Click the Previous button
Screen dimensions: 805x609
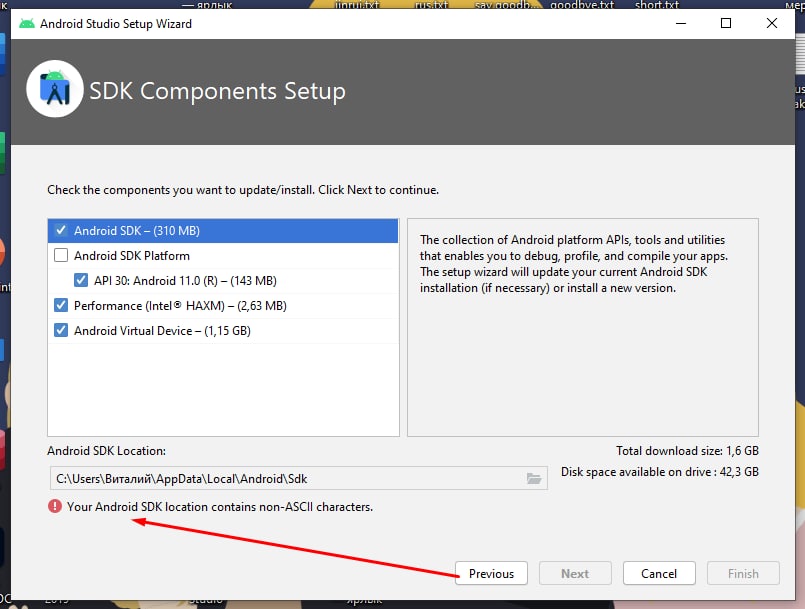(x=491, y=573)
